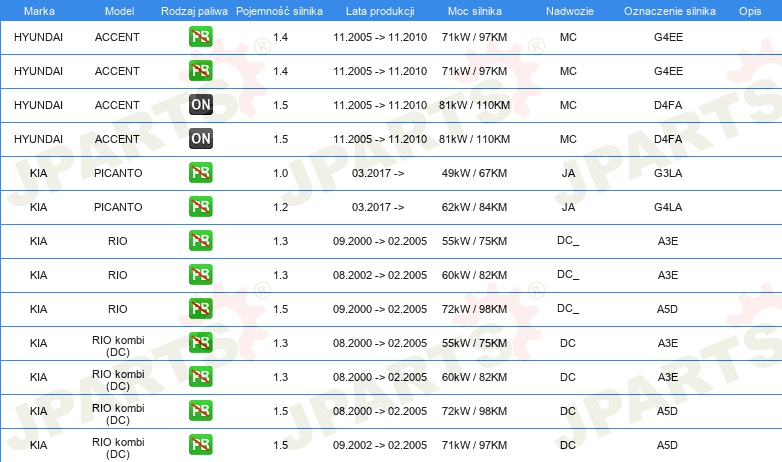This screenshot has height=462, width=782.
Task: Click body code JA in the G3LA row
Action: point(568,173)
